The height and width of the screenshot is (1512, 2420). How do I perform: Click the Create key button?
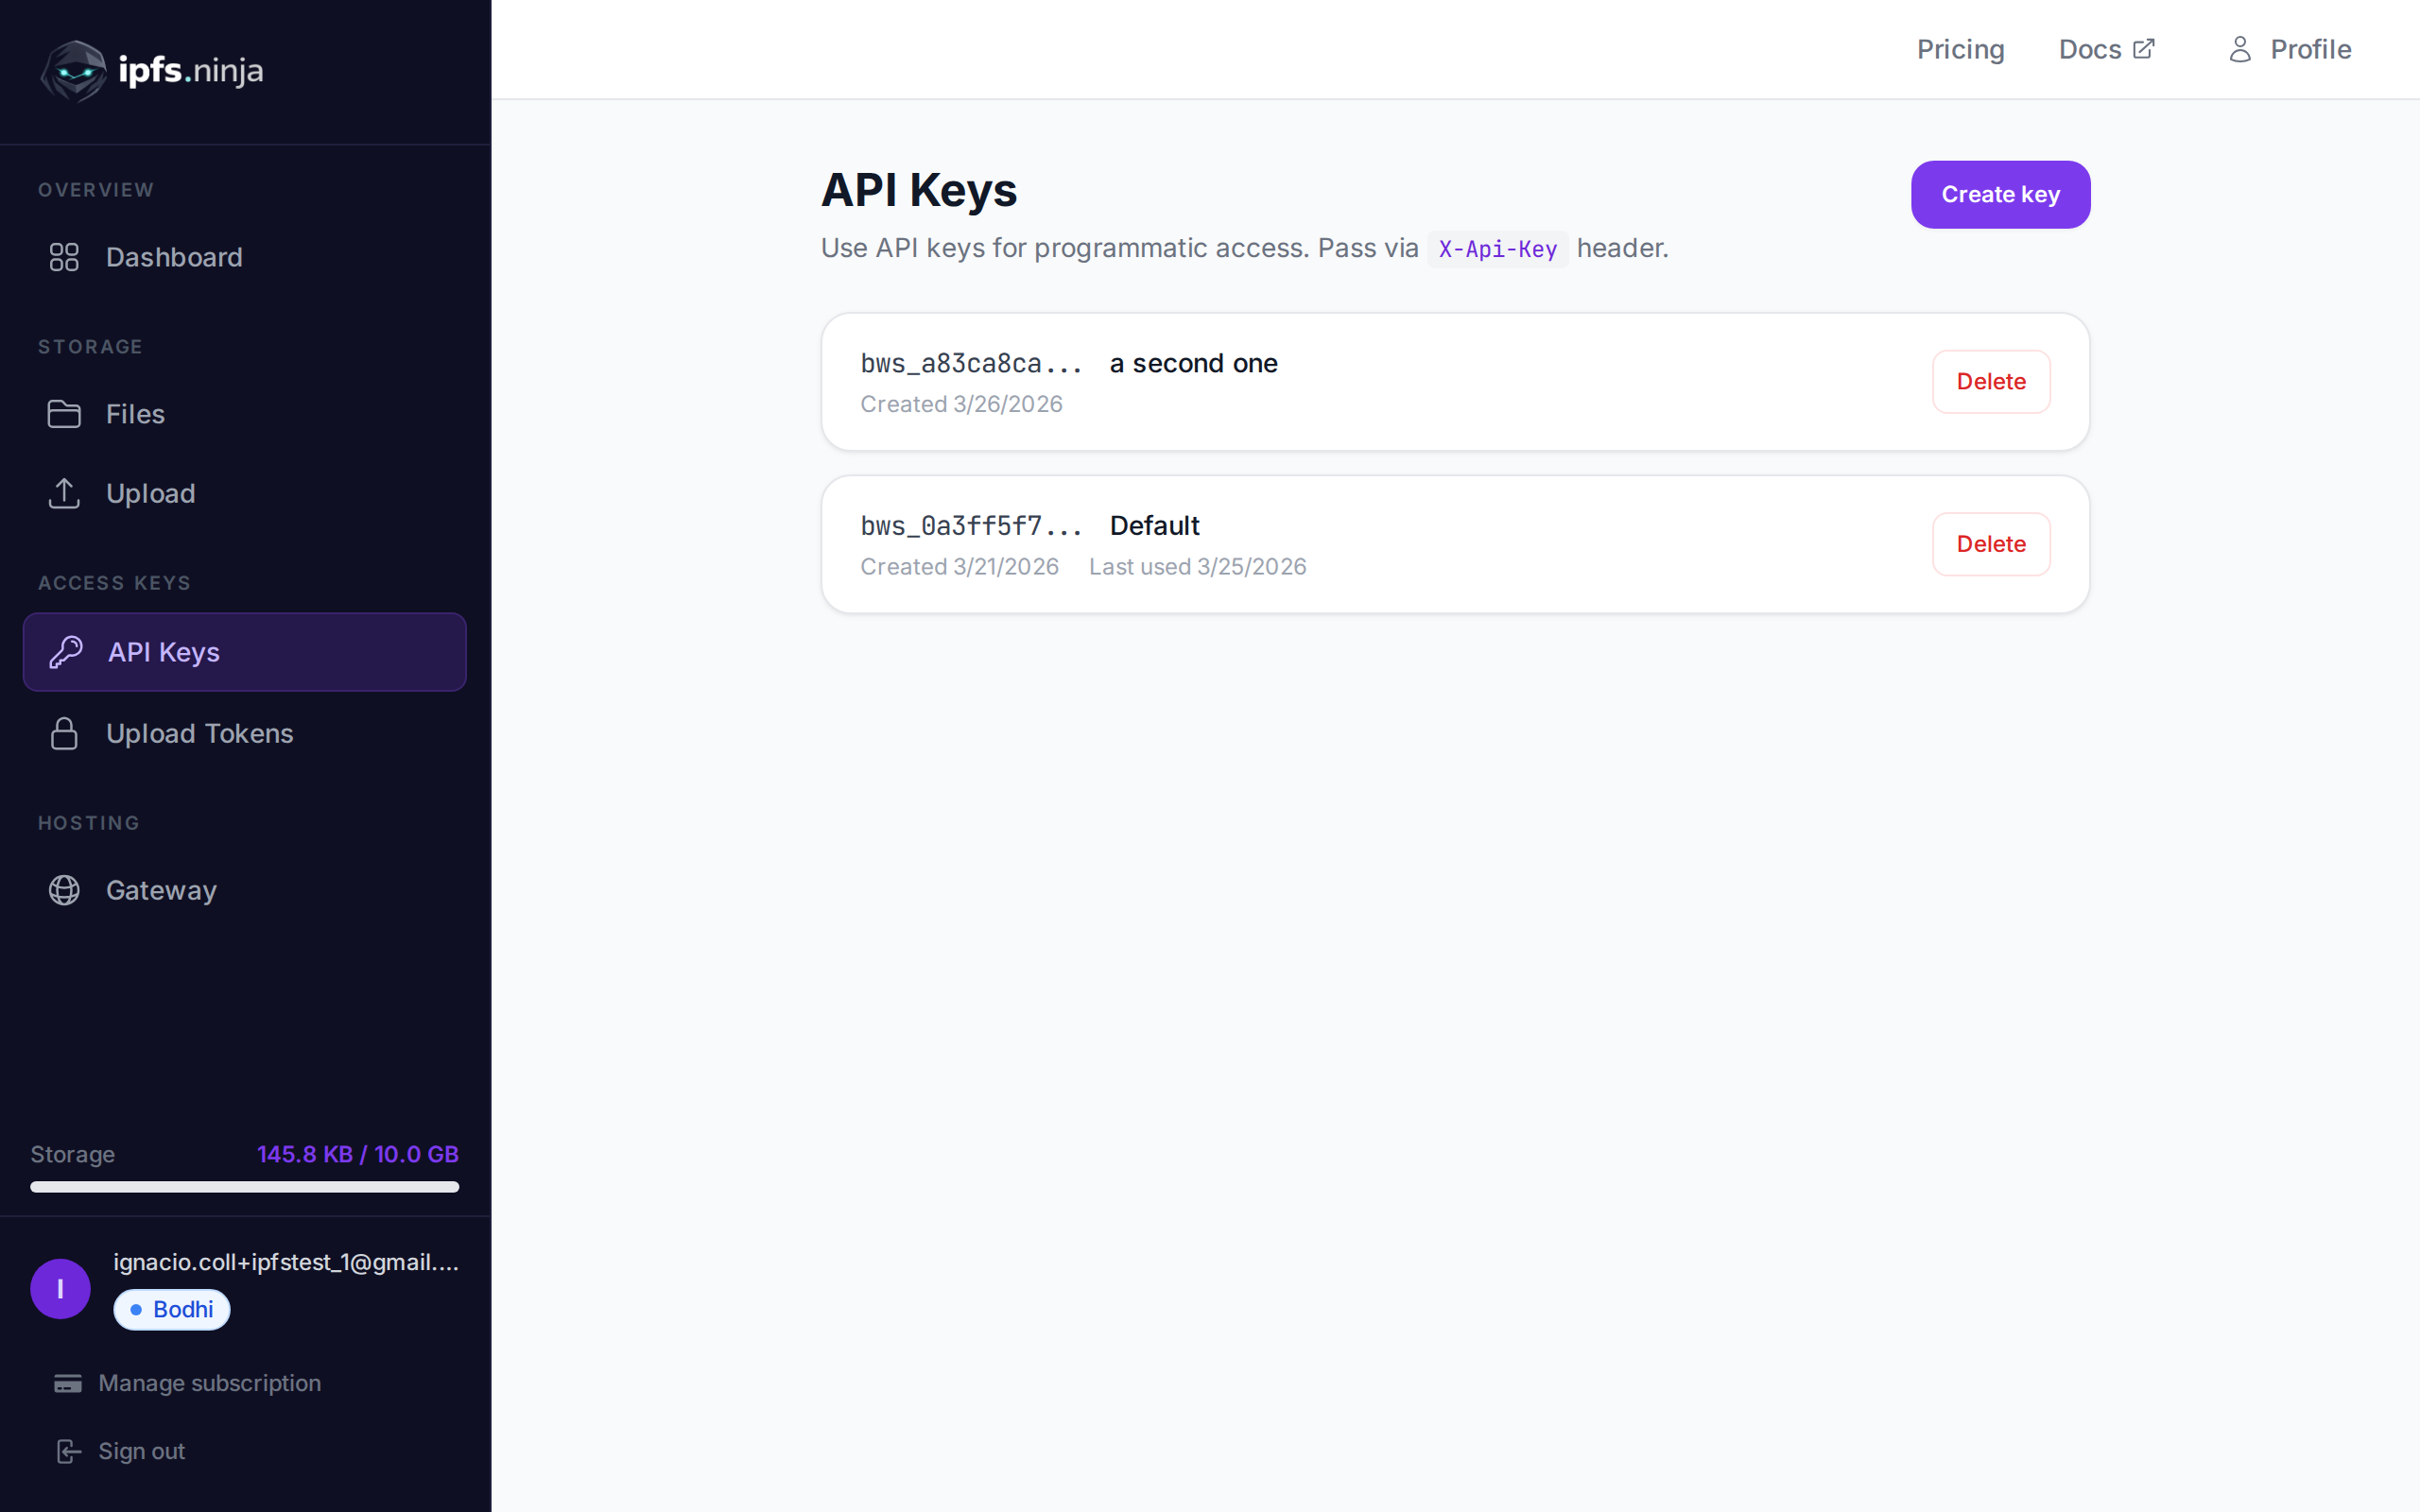point(1998,194)
